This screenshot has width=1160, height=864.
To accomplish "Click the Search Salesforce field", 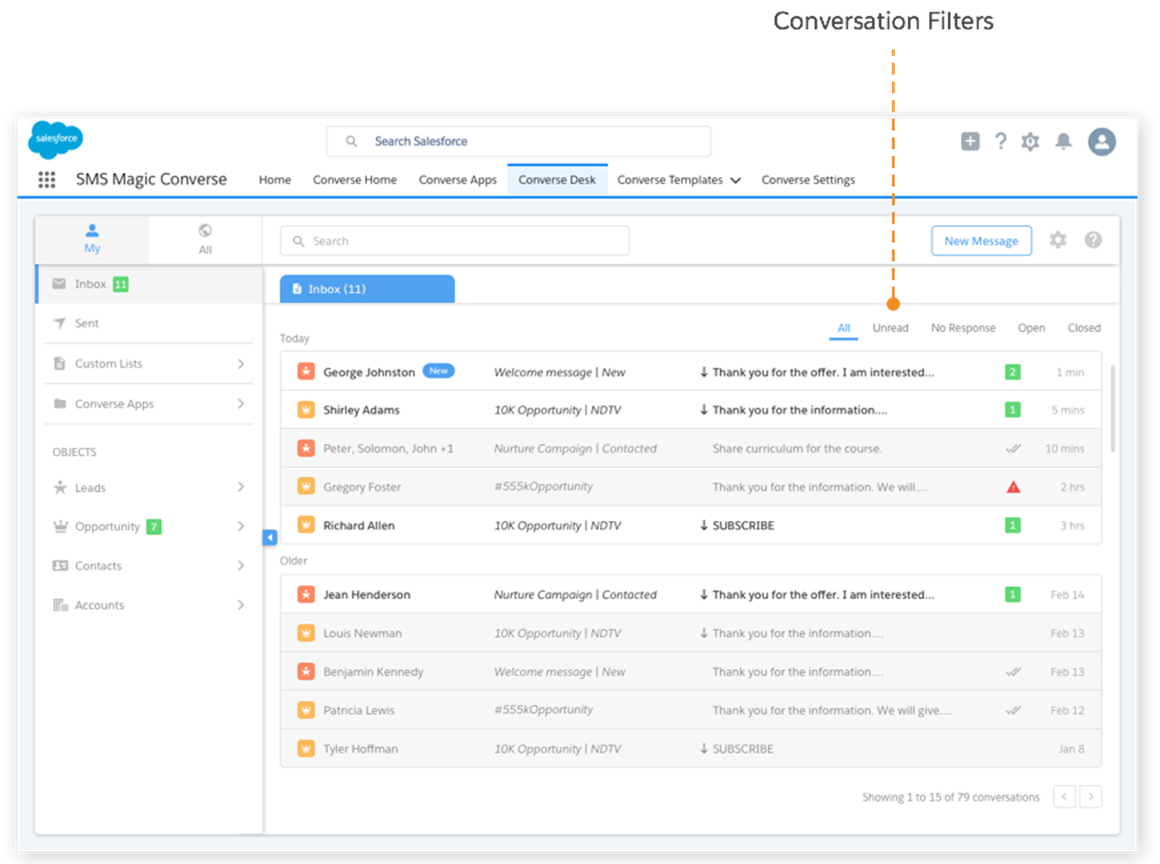I will tap(519, 141).
